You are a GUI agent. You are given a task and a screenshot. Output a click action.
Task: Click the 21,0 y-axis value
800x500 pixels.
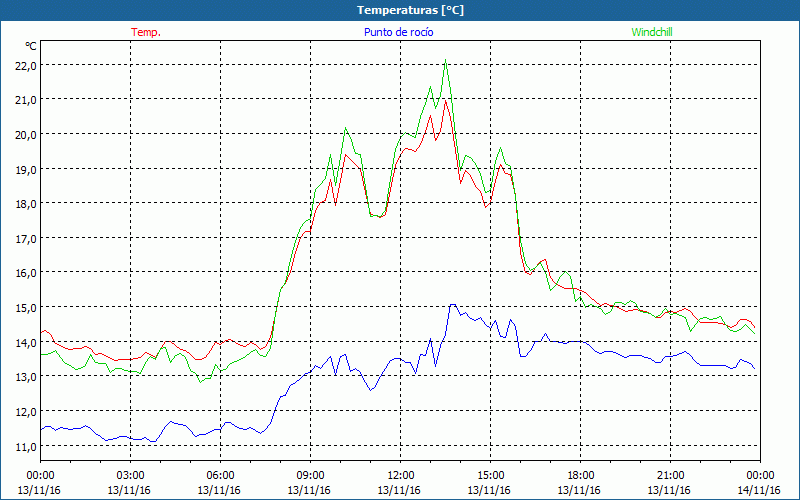coord(27,100)
